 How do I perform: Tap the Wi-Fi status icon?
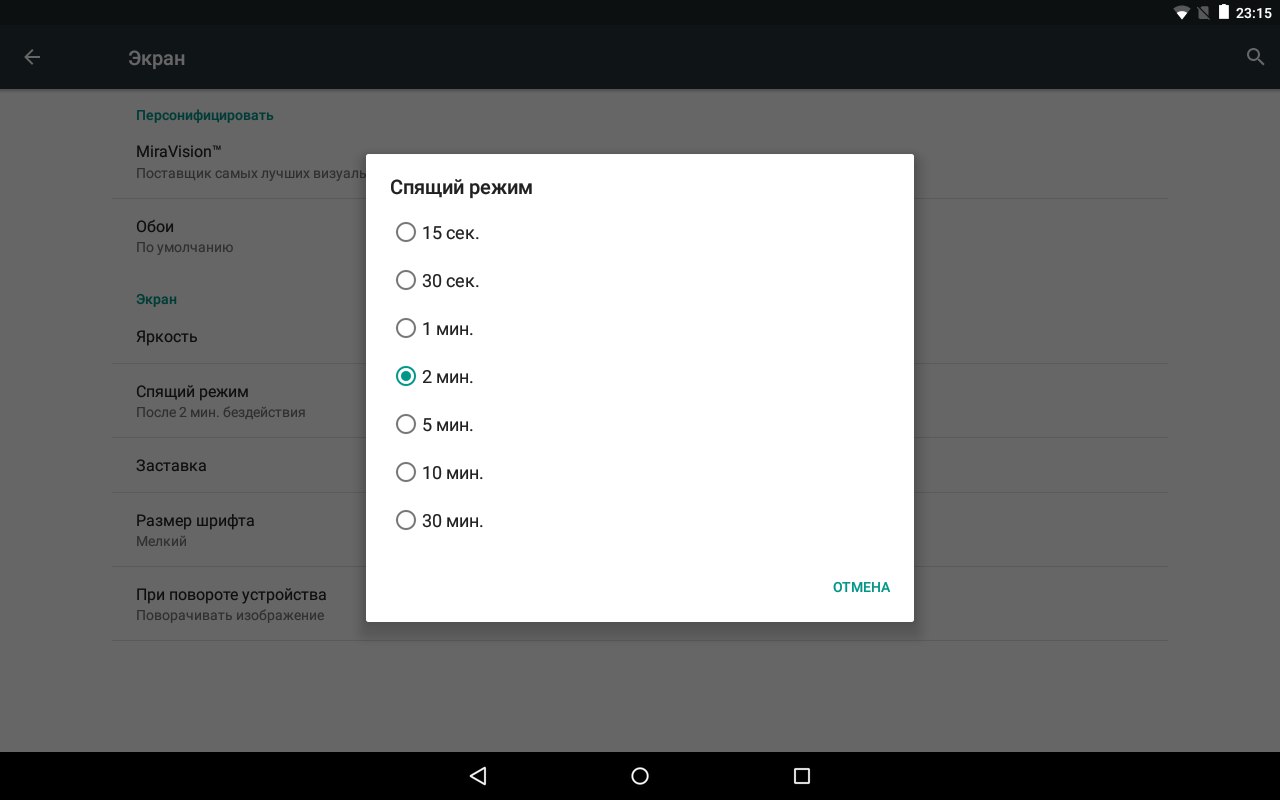pyautogui.click(x=1182, y=13)
